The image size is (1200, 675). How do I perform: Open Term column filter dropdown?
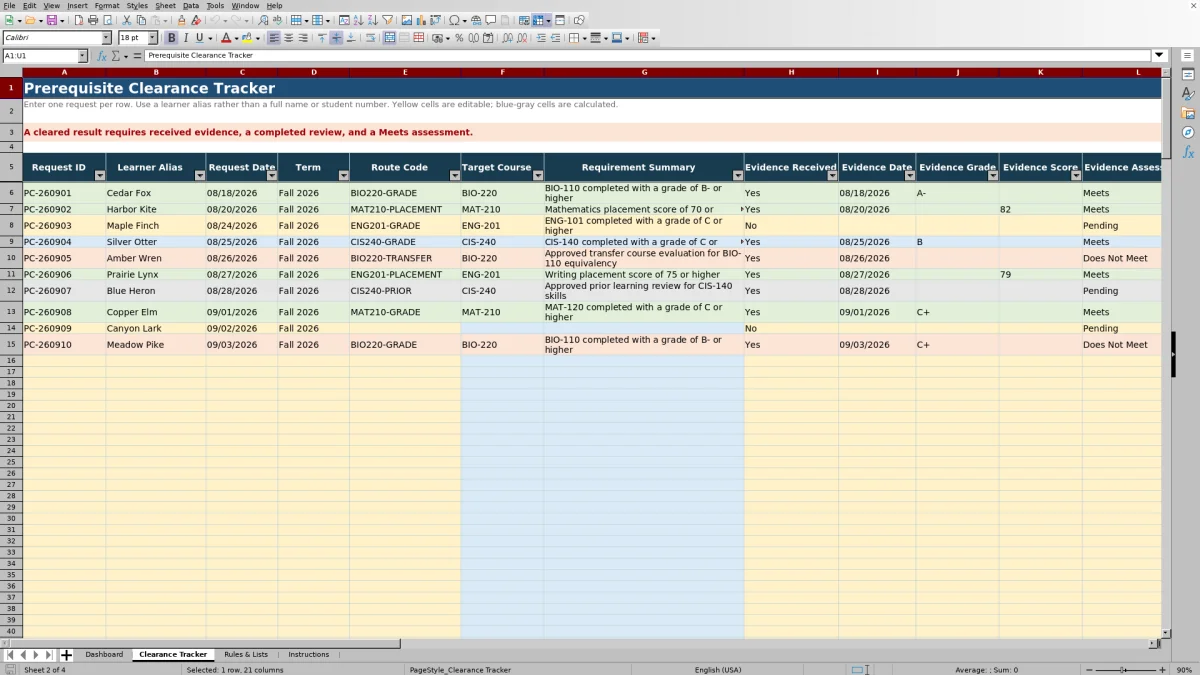[x=342, y=175]
